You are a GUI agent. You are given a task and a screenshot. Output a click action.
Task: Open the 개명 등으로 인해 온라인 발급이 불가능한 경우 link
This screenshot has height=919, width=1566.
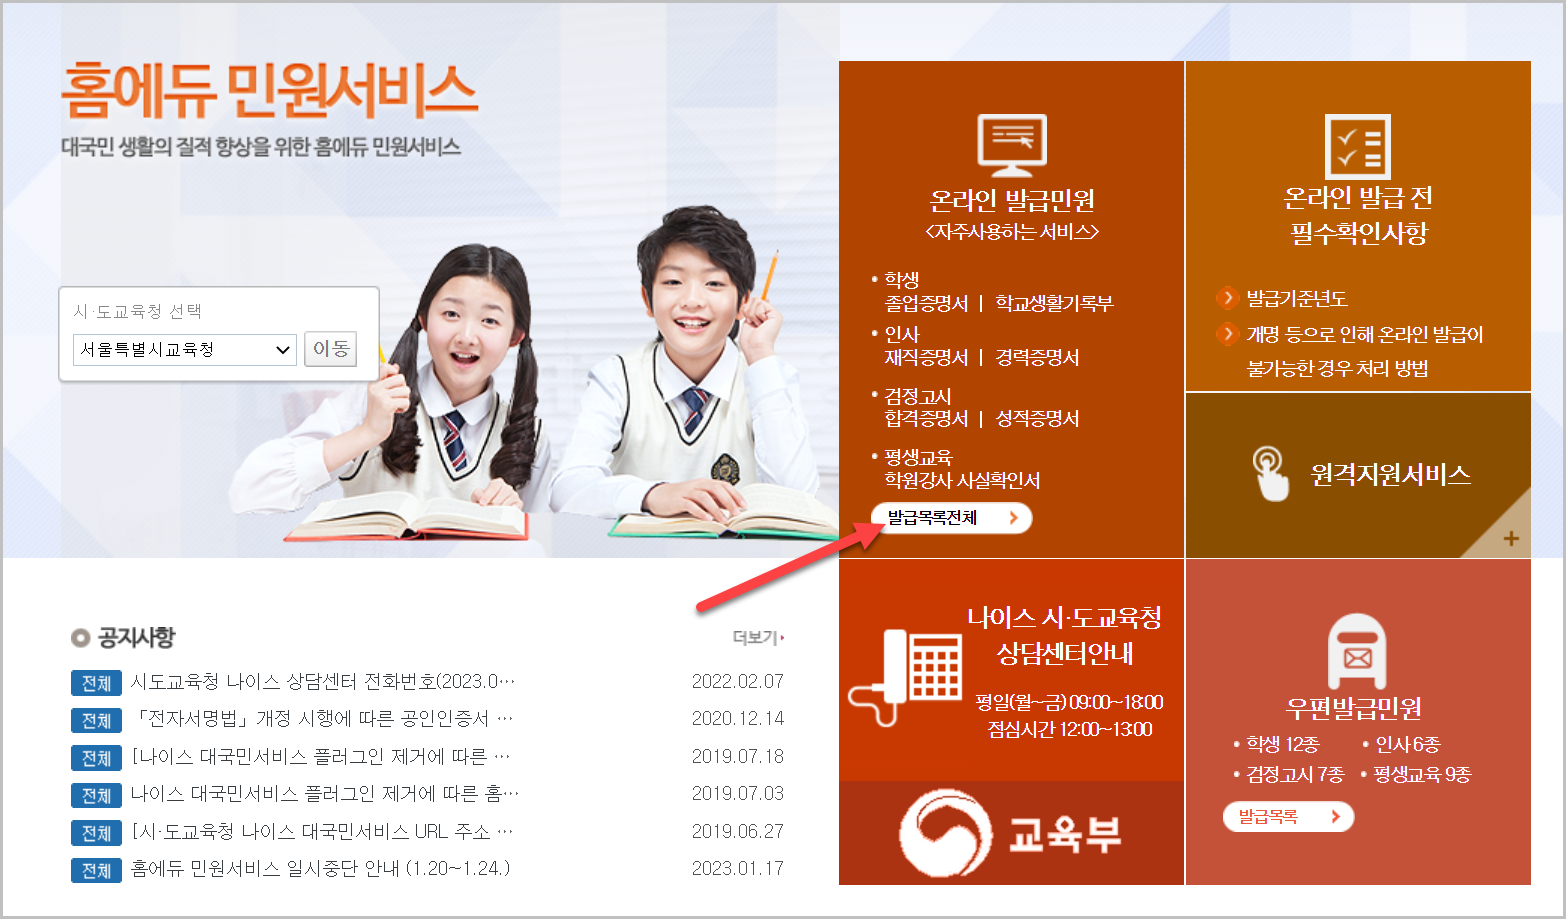pos(1364,351)
